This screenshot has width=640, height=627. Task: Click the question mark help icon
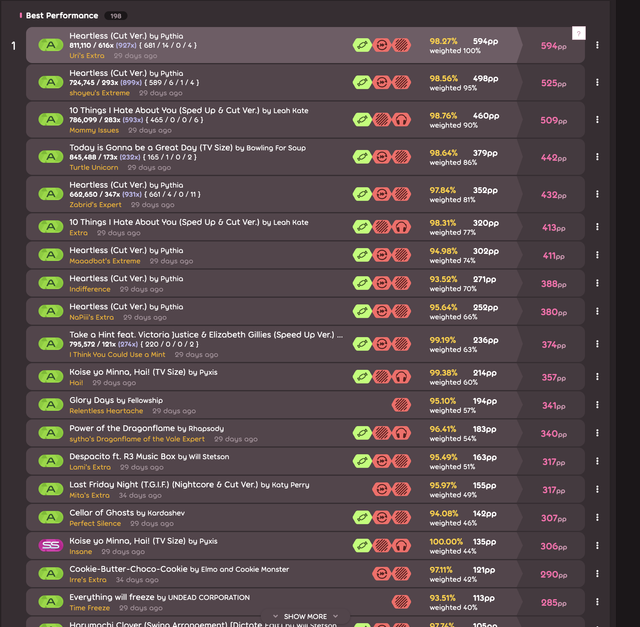(x=579, y=33)
